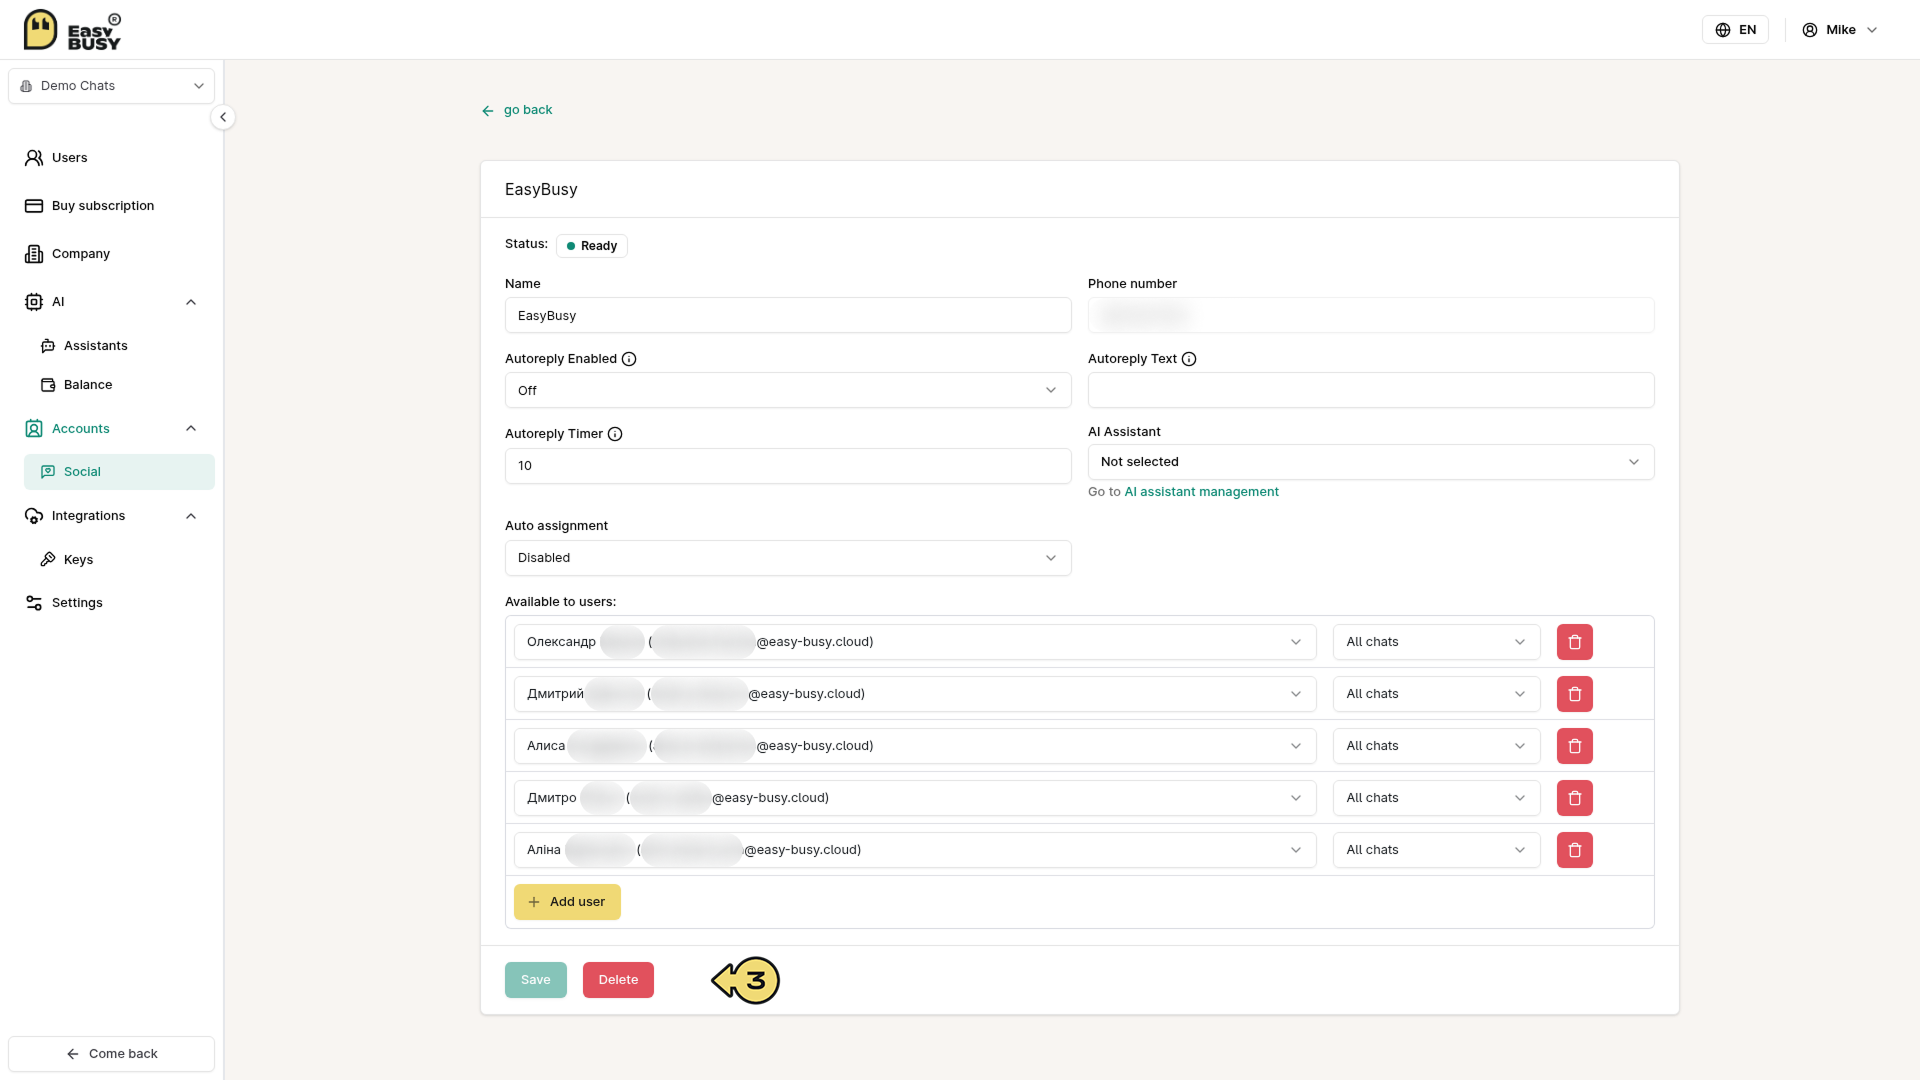Delete the Аліна user row
Image resolution: width=1920 pixels, height=1080 pixels.
(x=1574, y=850)
